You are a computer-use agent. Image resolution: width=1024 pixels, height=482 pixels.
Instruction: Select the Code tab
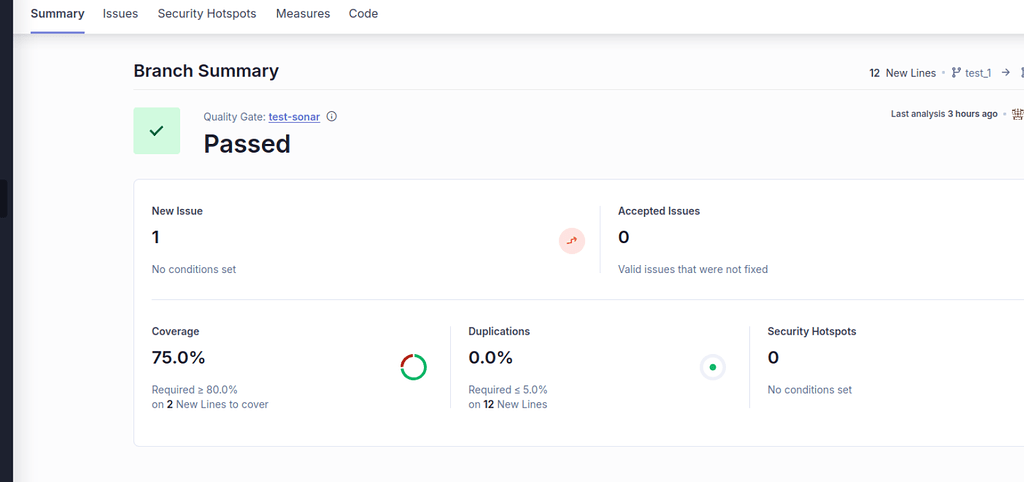[x=363, y=14]
